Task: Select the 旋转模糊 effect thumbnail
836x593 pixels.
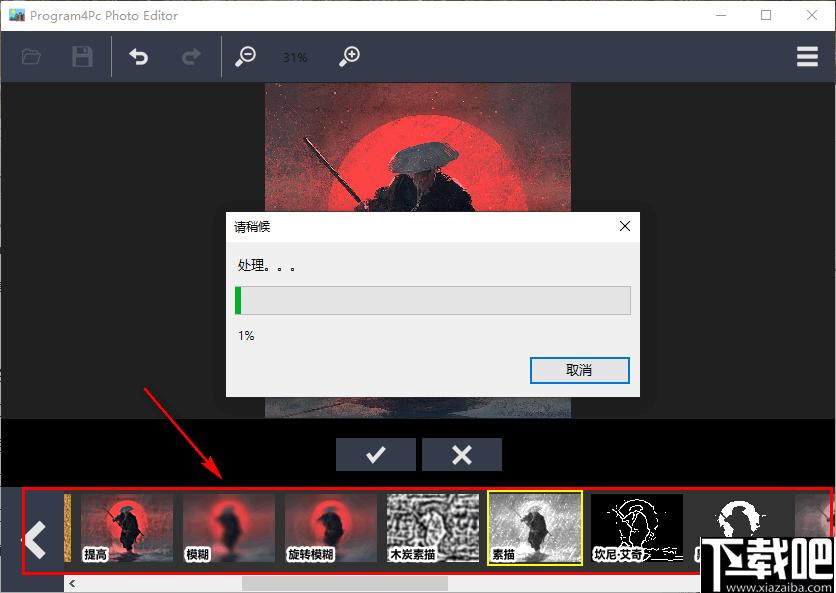Action: click(331, 528)
